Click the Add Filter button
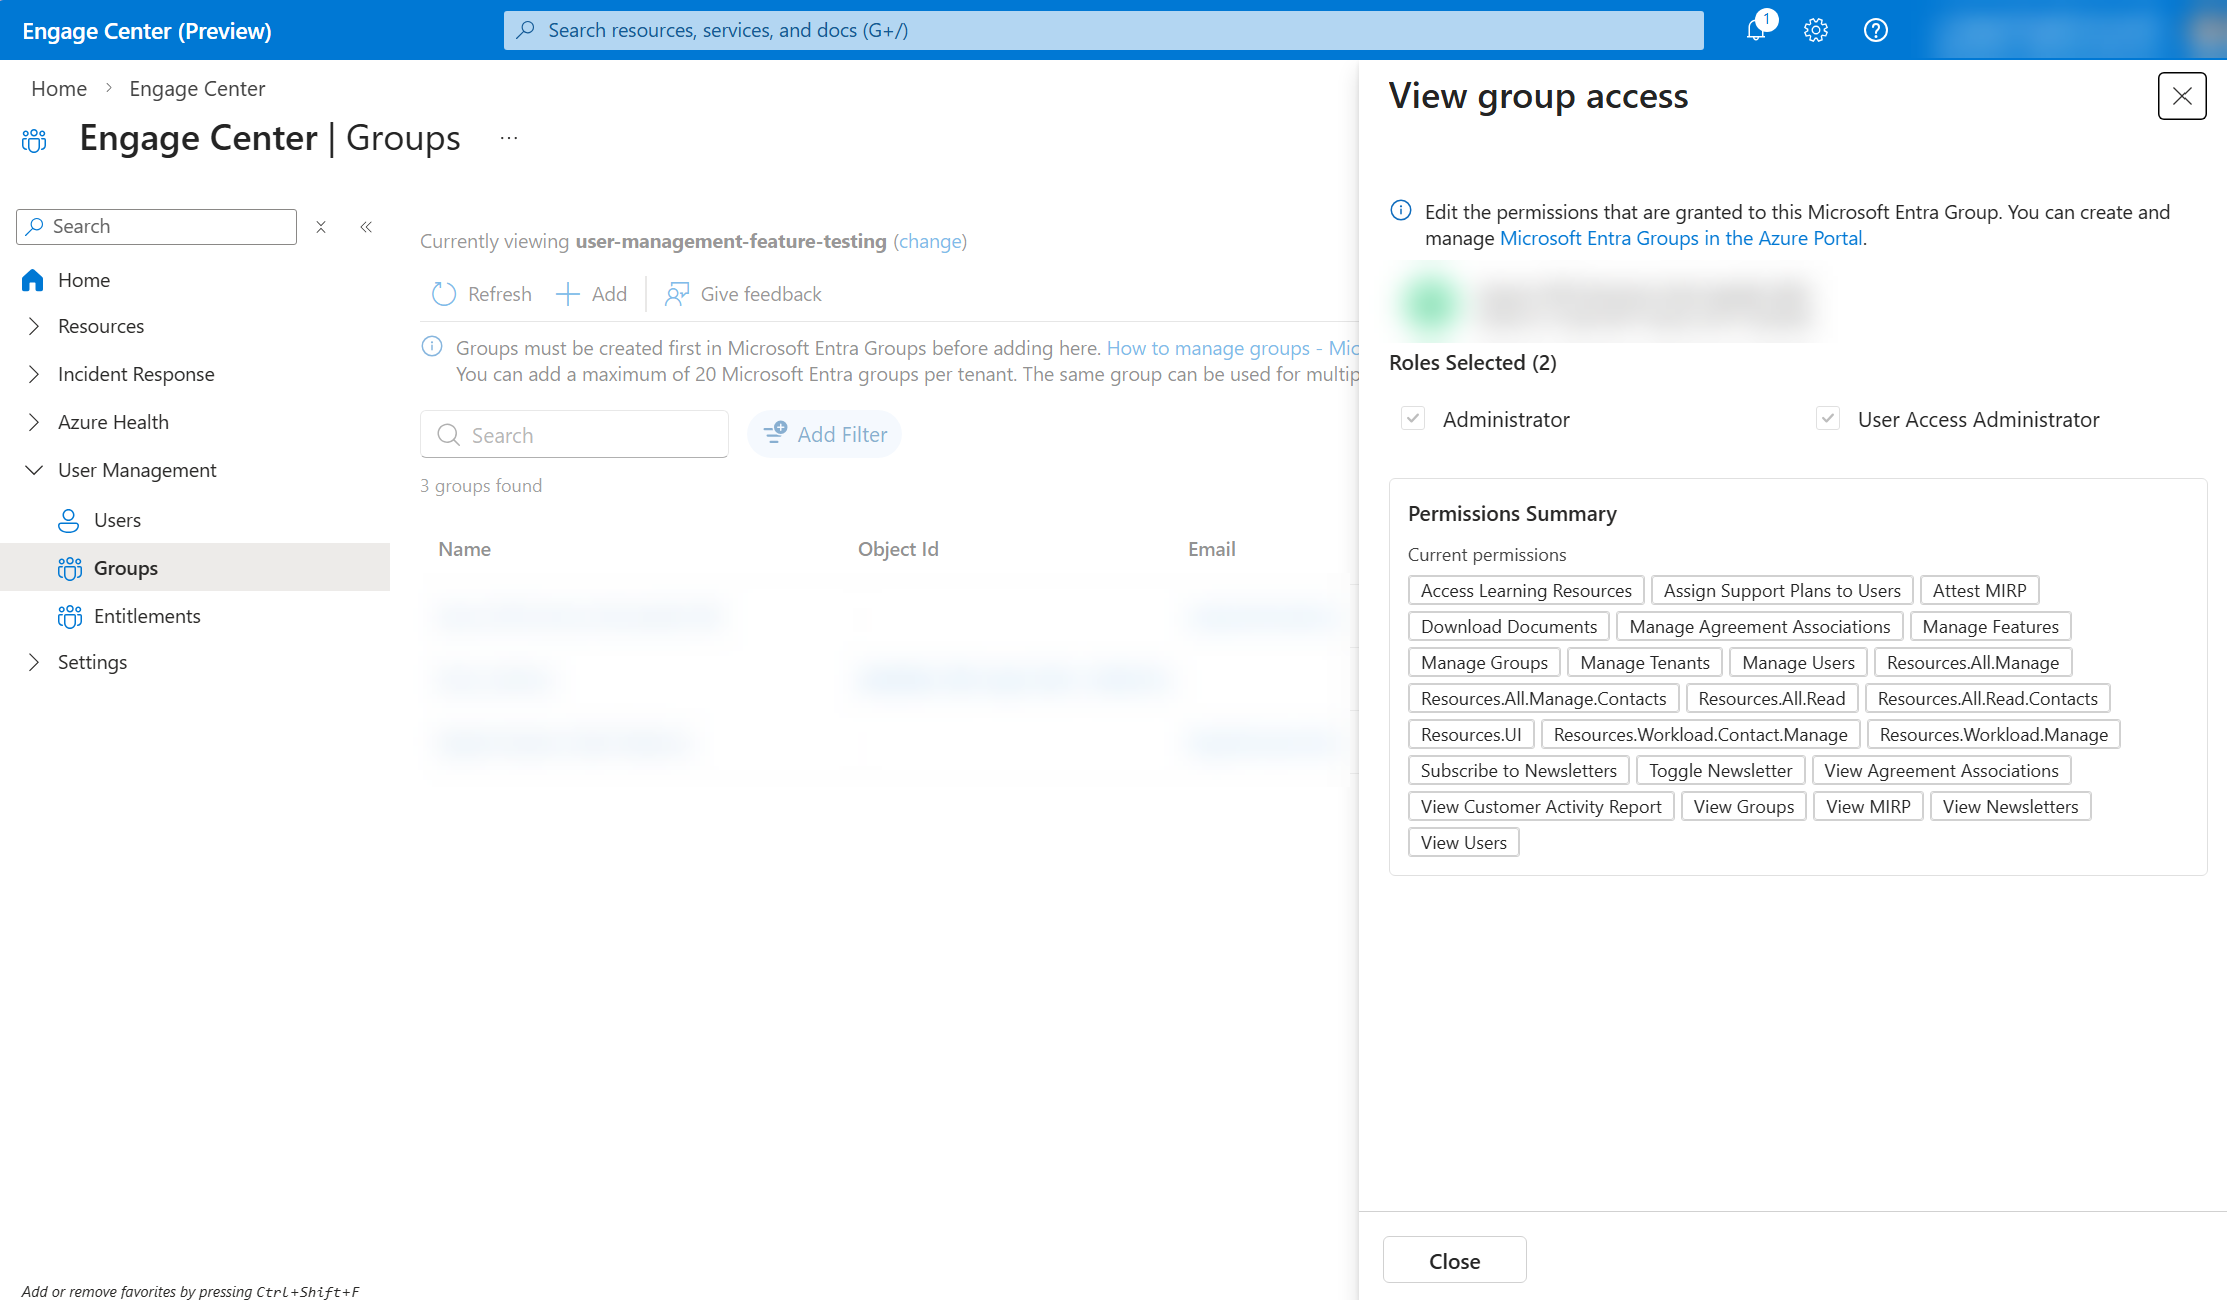 point(825,434)
